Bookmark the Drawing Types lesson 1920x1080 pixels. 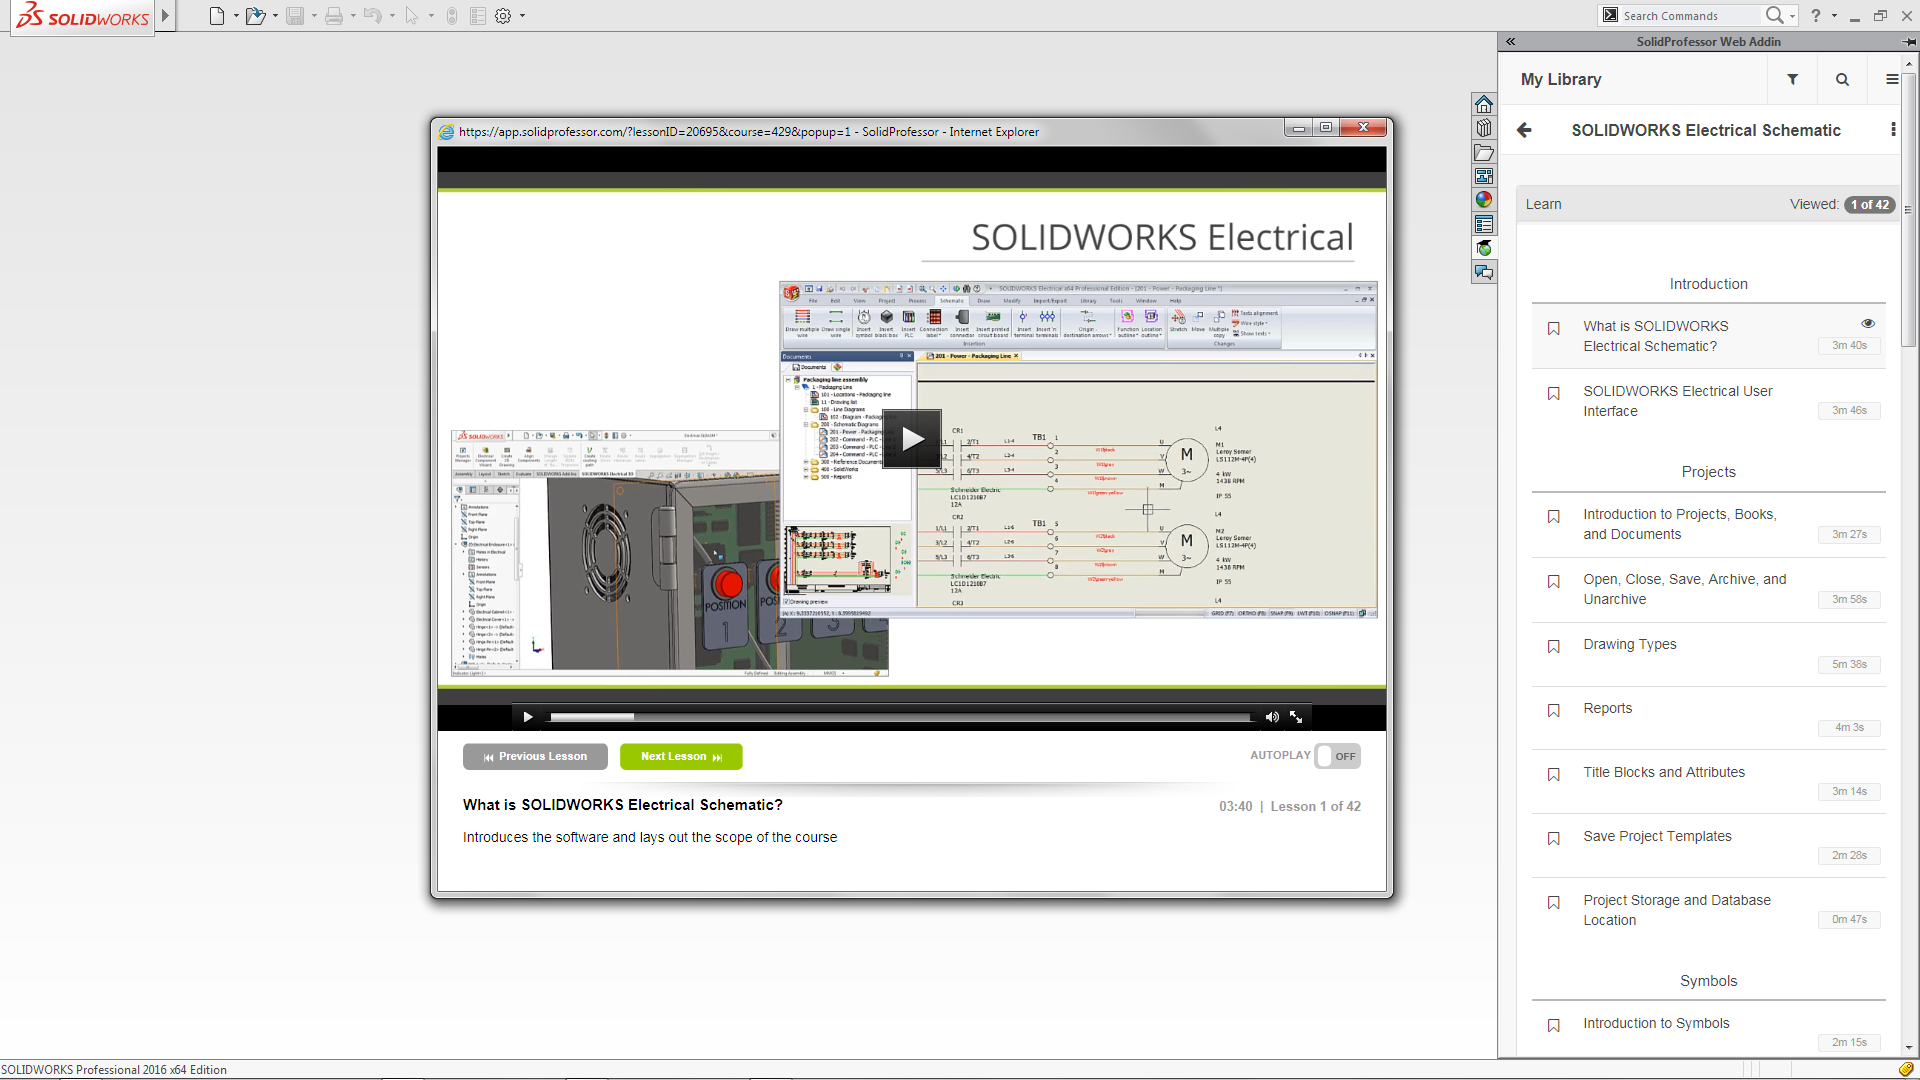coord(1553,647)
